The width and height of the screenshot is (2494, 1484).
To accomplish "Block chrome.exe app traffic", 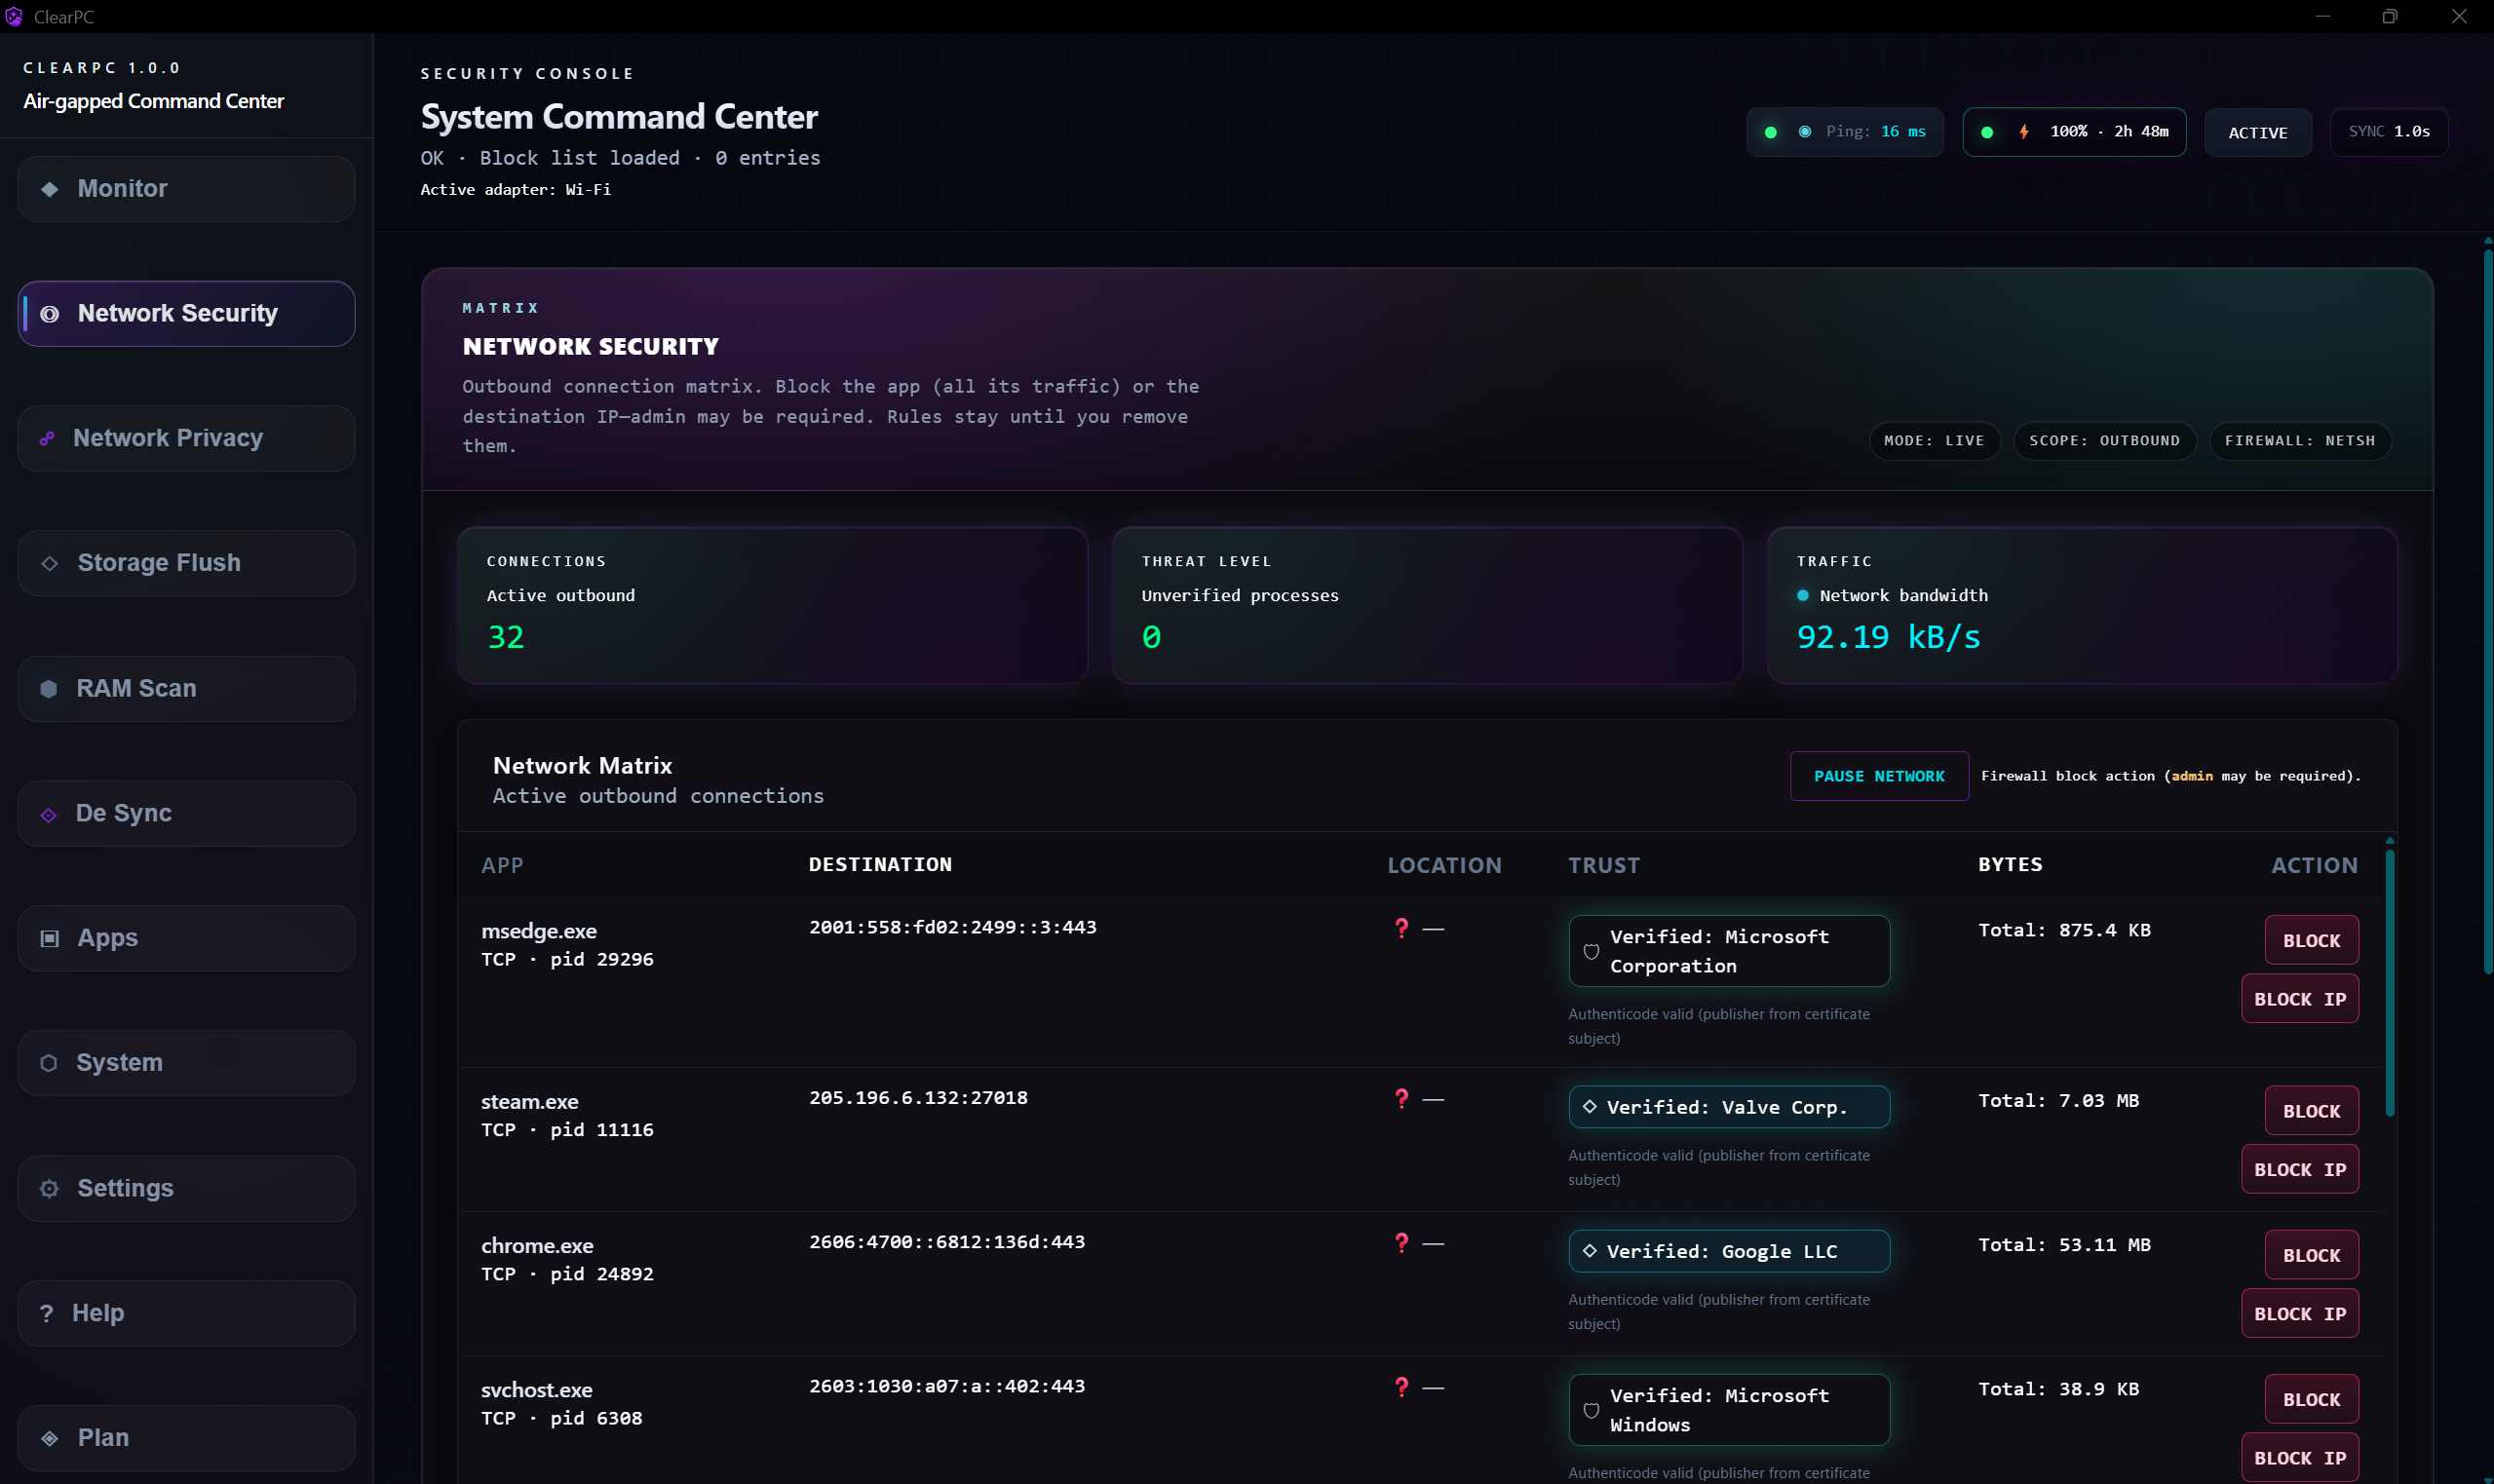I will [x=2311, y=1255].
